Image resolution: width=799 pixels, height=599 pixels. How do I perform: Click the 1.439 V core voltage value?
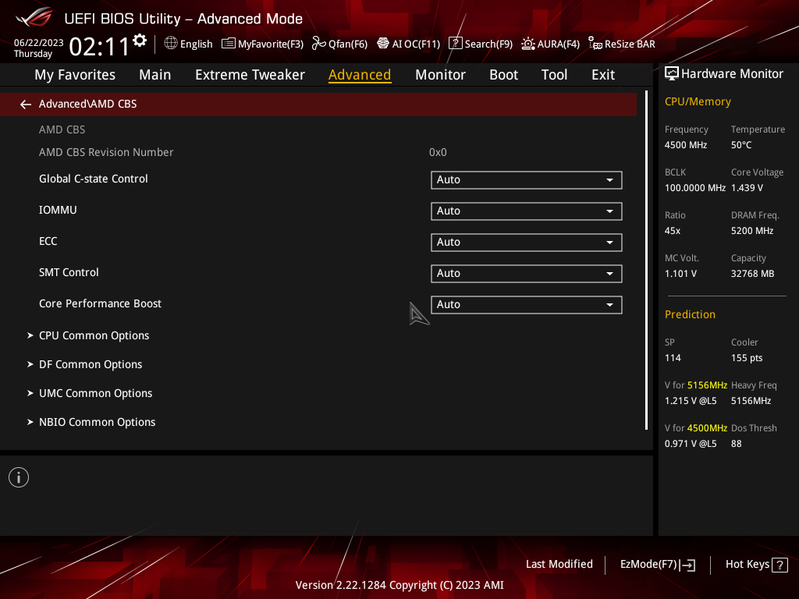coord(747,188)
